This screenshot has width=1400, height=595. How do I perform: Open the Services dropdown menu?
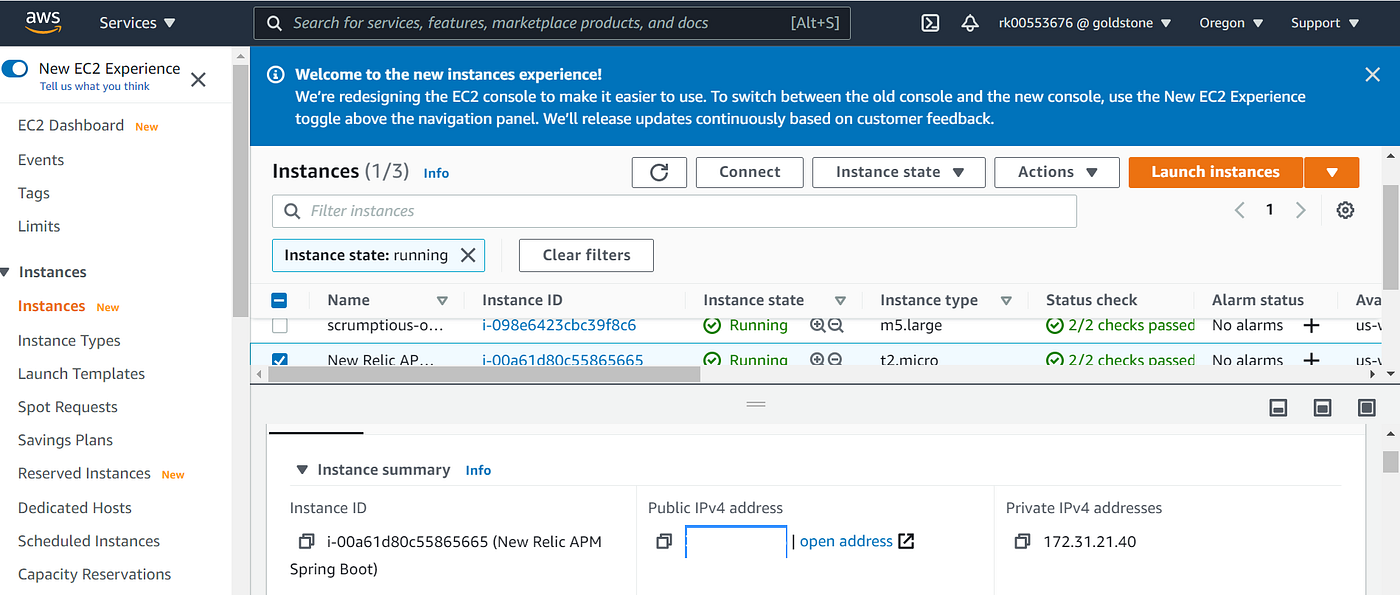(137, 23)
